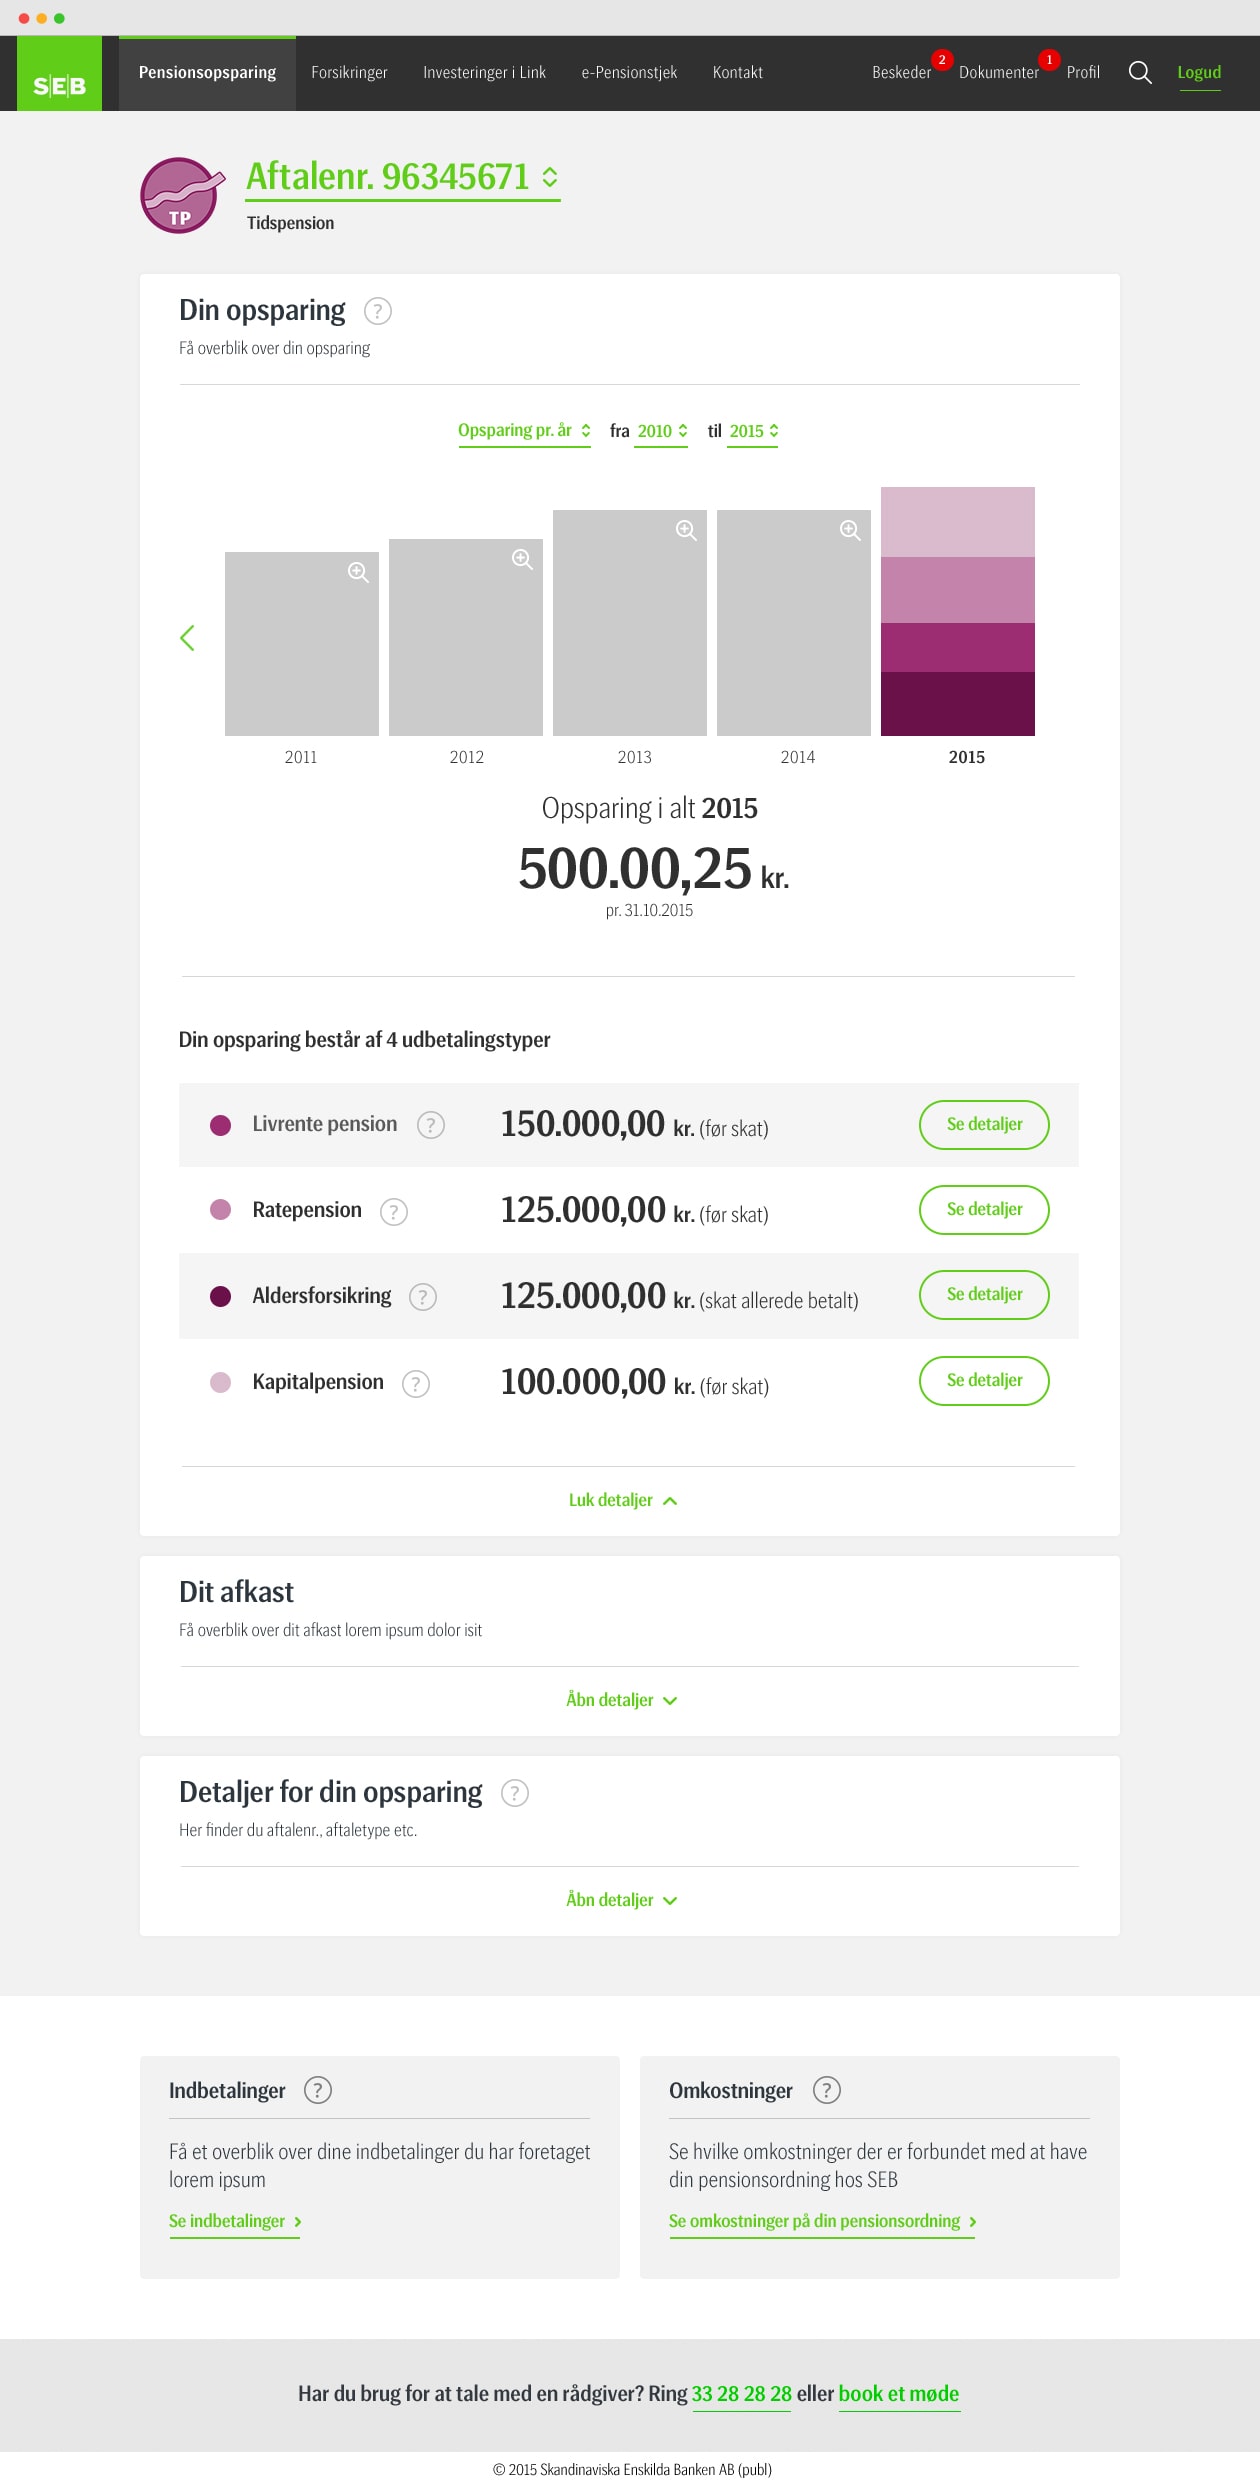Collapse section with Luk detaljer
Image resolution: width=1260 pixels, height=2490 pixels.
[x=623, y=1500]
